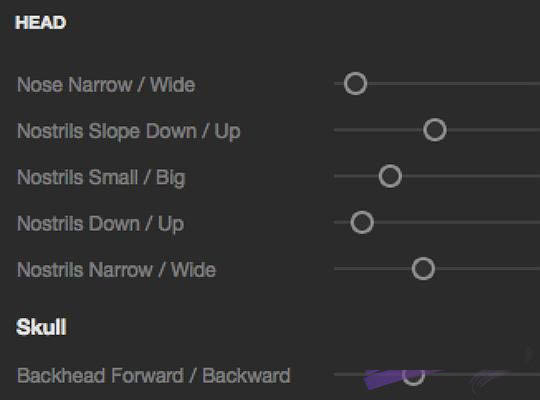Select the Nostrils Down / Up label
Image resolution: width=540 pixels, height=400 pixels.
coord(101,224)
